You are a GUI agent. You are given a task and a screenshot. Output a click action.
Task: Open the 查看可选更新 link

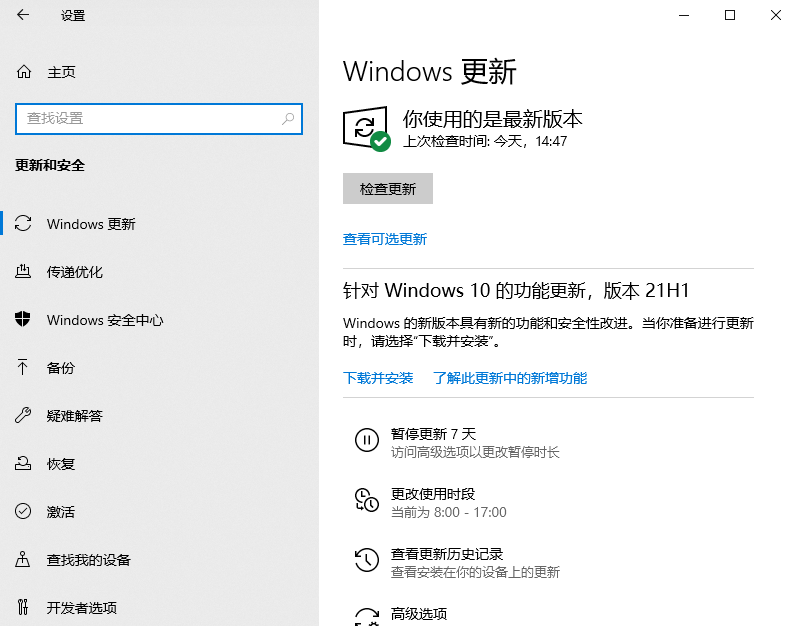pyautogui.click(x=385, y=239)
